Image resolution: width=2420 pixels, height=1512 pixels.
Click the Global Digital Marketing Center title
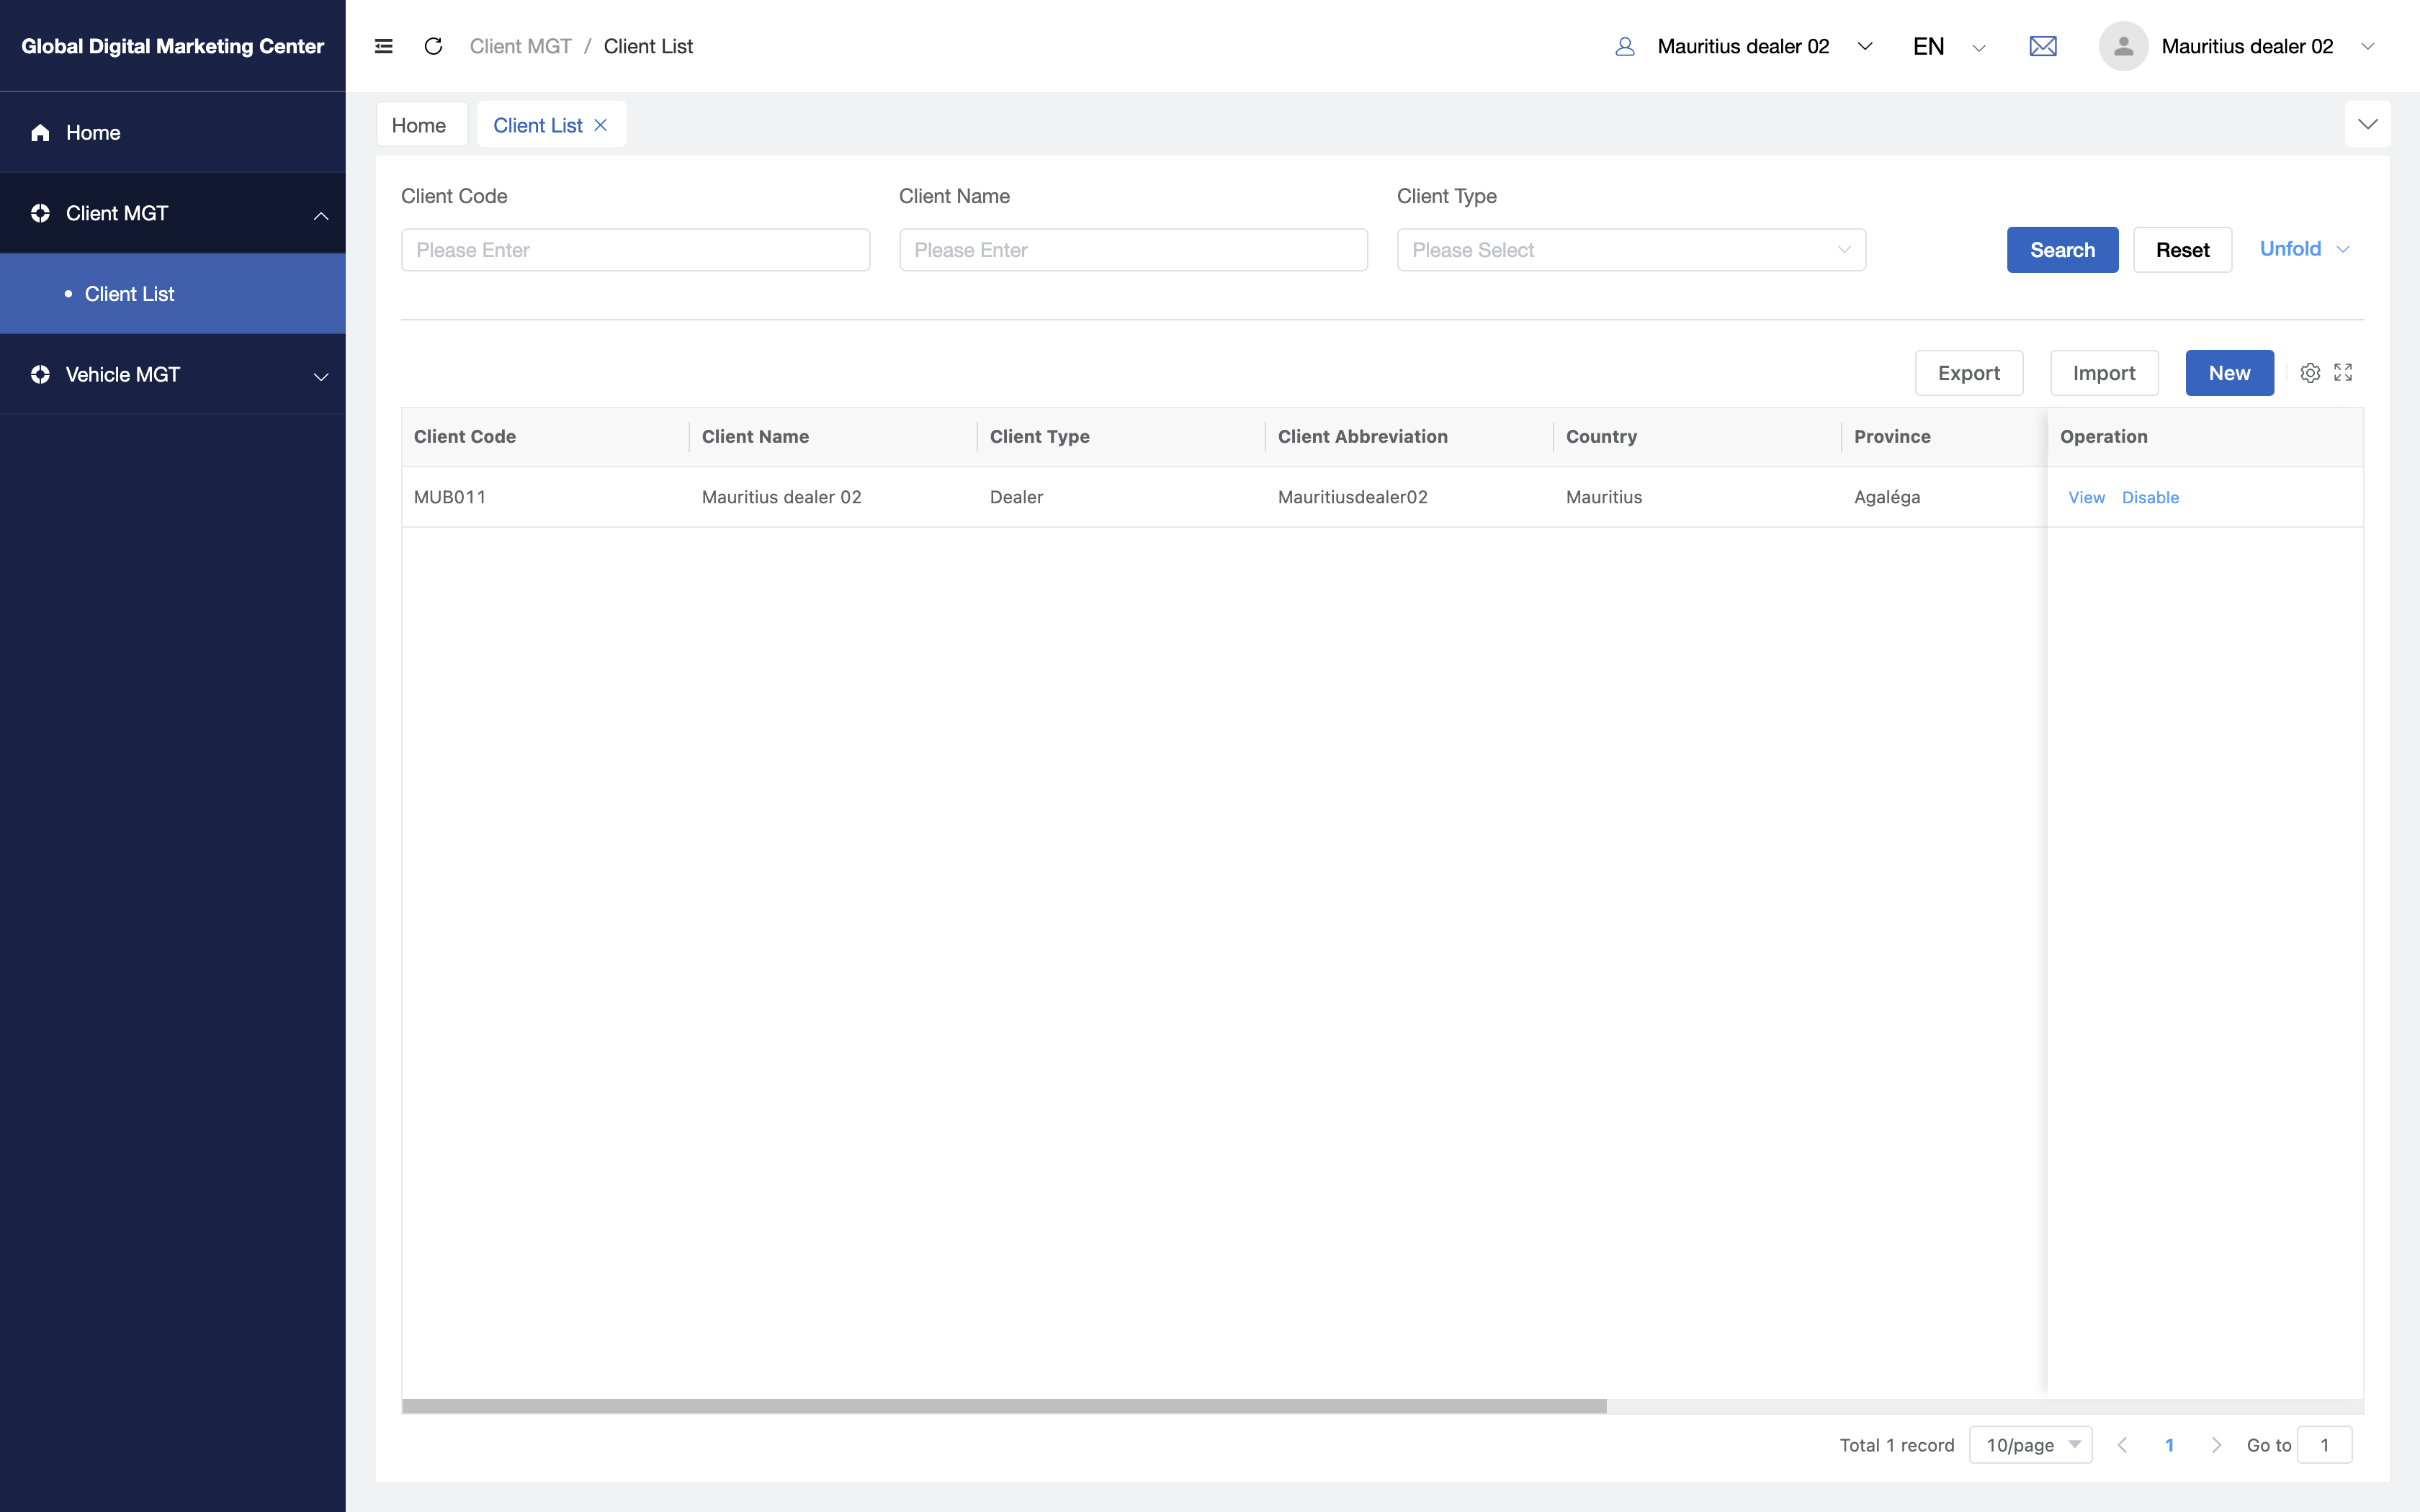click(173, 46)
